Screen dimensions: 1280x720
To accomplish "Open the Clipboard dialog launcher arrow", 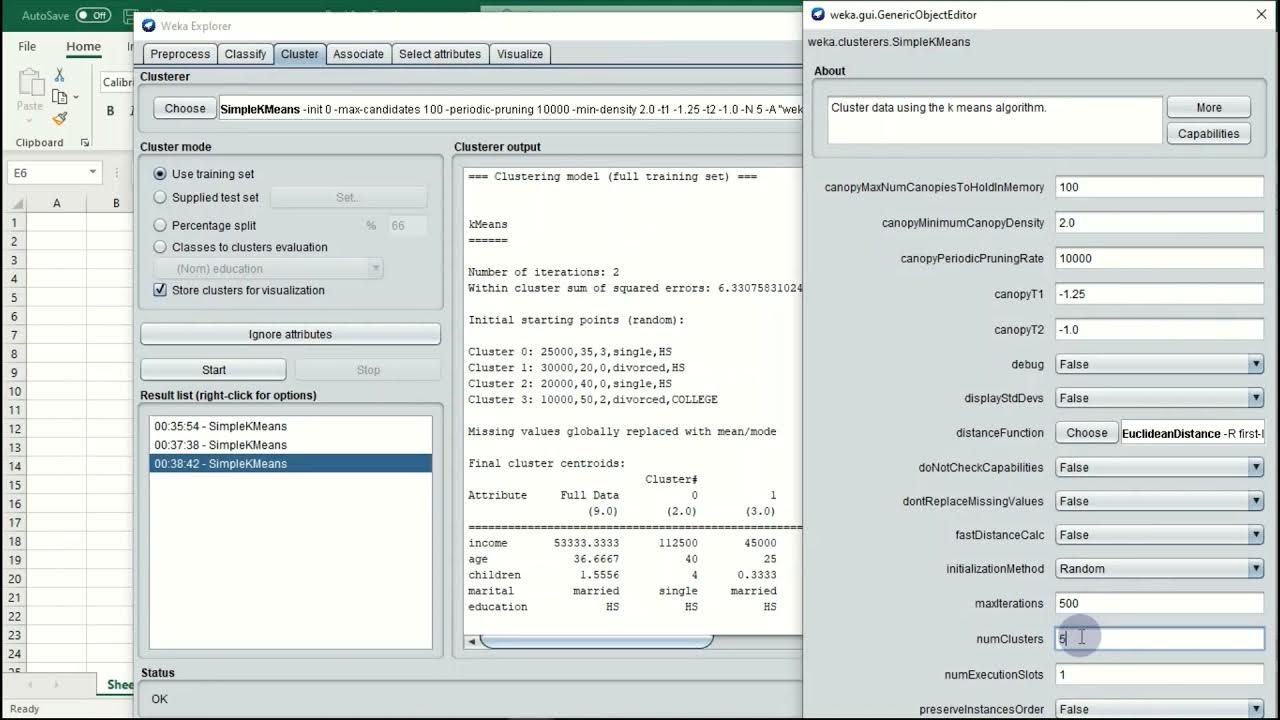I will (x=84, y=143).
